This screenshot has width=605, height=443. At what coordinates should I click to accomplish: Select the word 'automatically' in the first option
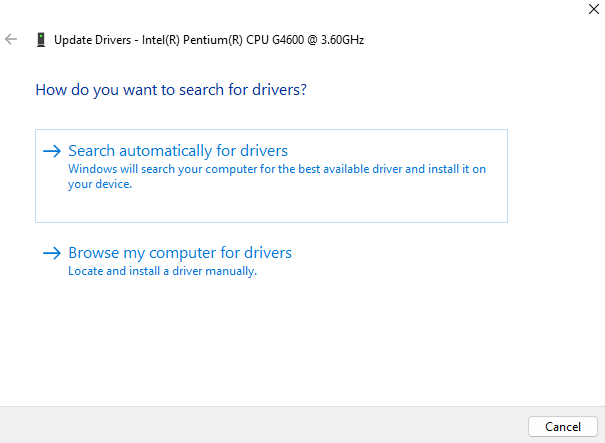[x=166, y=151]
